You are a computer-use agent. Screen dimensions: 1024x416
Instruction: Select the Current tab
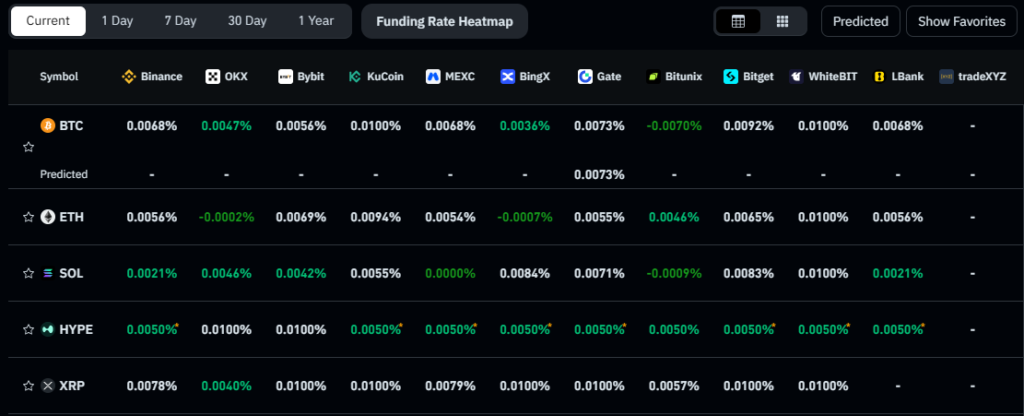[48, 21]
